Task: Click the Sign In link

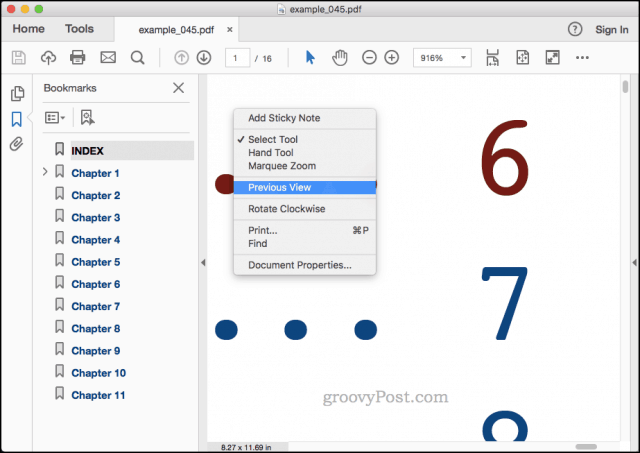Action: (611, 30)
